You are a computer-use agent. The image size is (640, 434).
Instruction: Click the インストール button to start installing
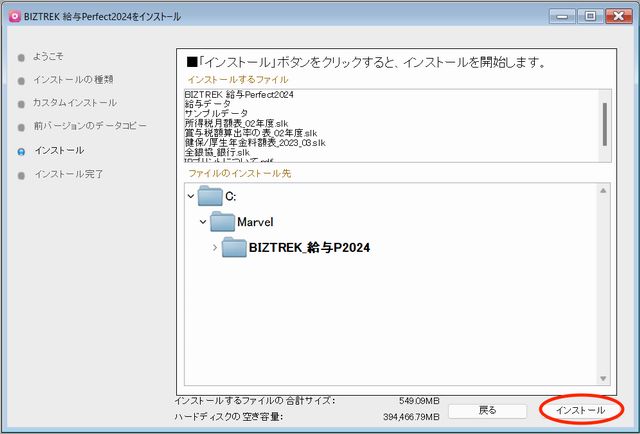580,410
